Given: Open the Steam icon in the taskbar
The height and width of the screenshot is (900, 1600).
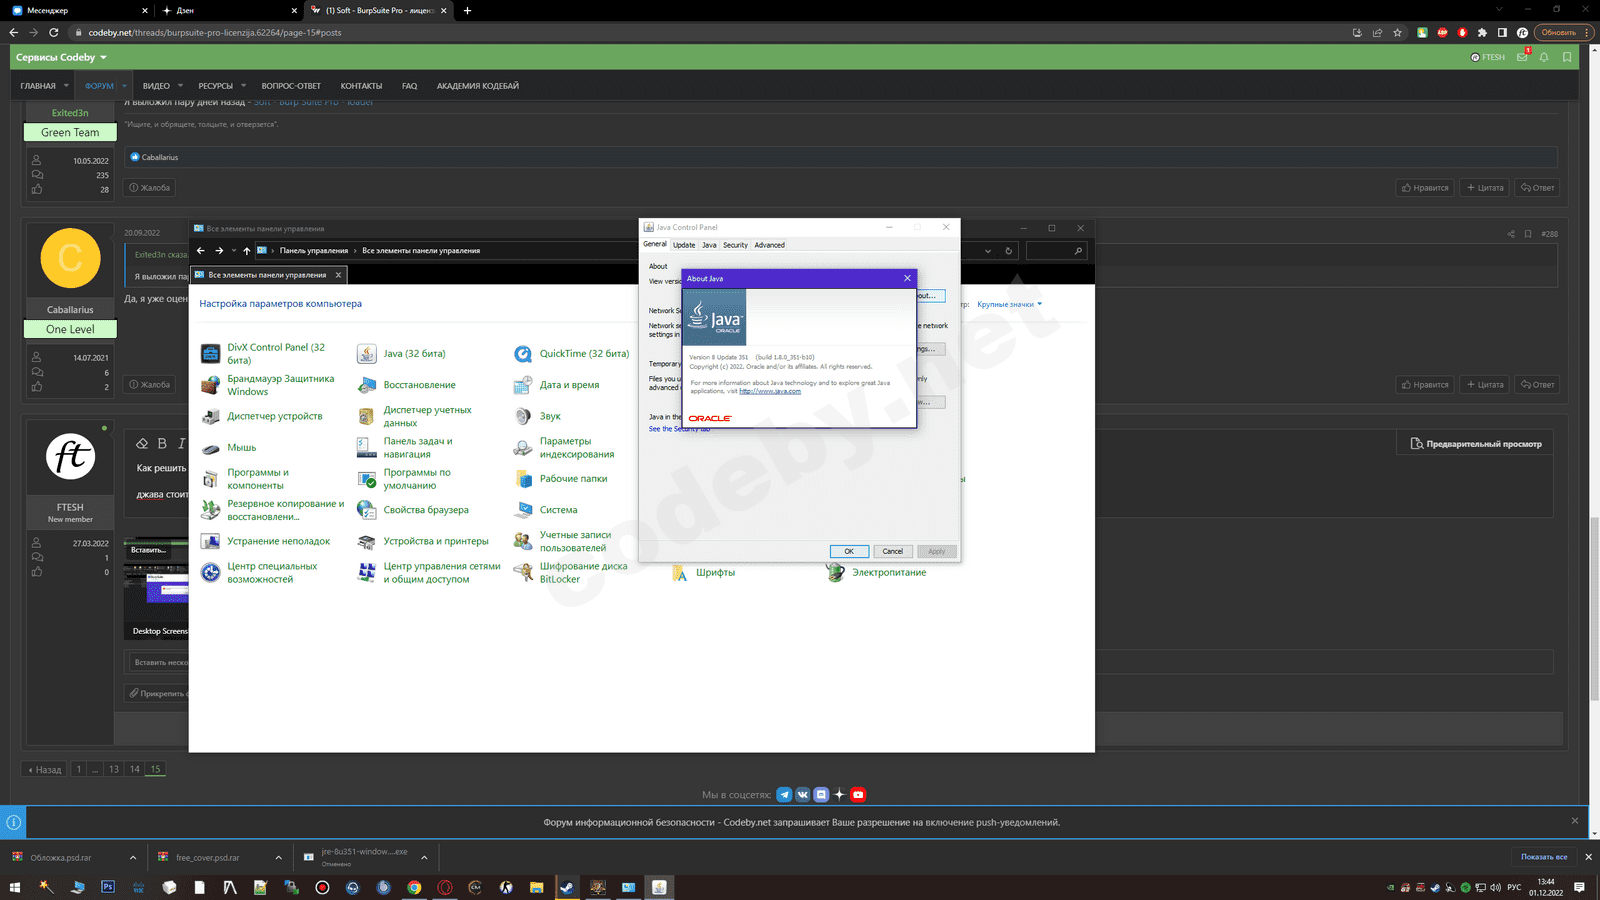Looking at the screenshot, I should pyautogui.click(x=567, y=887).
